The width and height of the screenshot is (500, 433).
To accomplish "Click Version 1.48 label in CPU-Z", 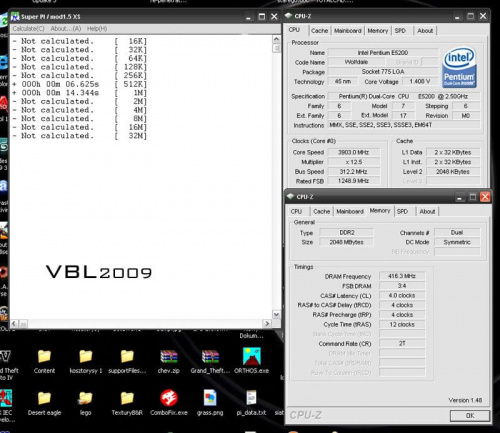I will [465, 400].
